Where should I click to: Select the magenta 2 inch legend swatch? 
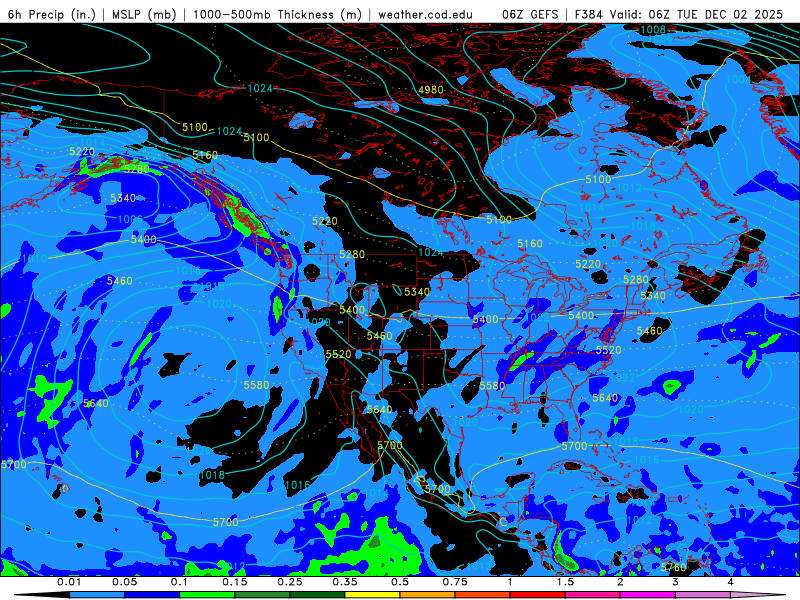(x=648, y=595)
